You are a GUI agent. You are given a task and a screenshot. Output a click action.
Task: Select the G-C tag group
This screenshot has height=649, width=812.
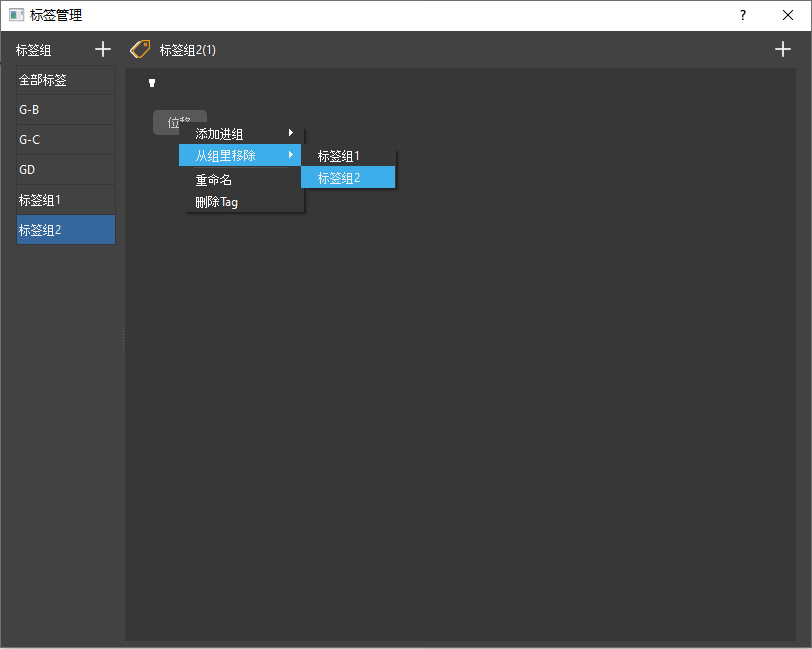(66, 140)
